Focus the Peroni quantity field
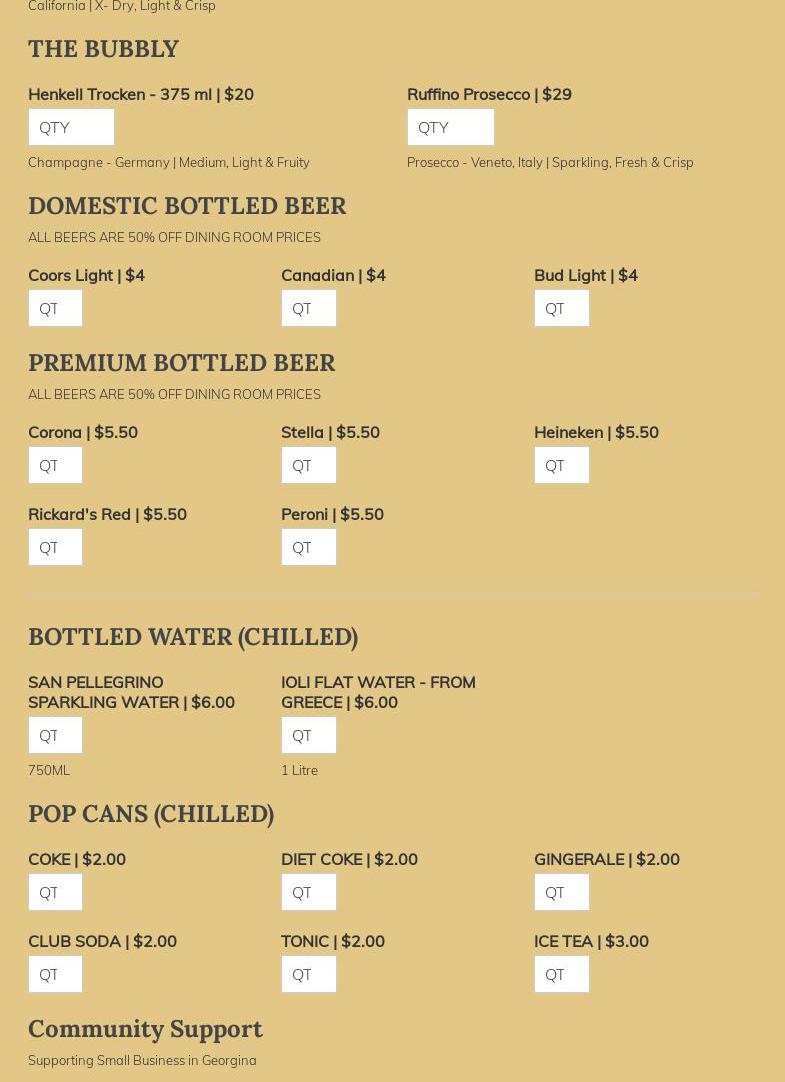Image resolution: width=785 pixels, height=1082 pixels. point(308,547)
